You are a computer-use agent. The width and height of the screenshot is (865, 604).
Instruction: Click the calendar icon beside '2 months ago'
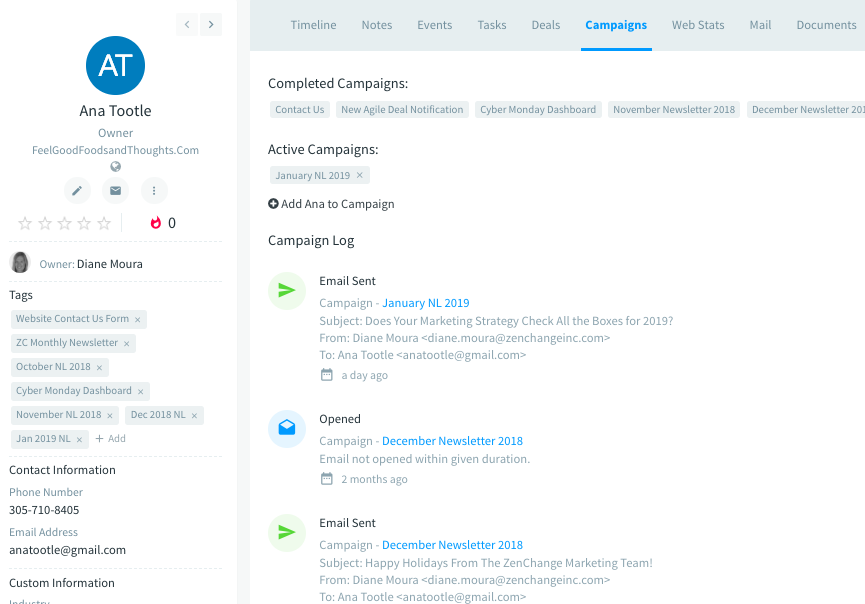coord(327,479)
